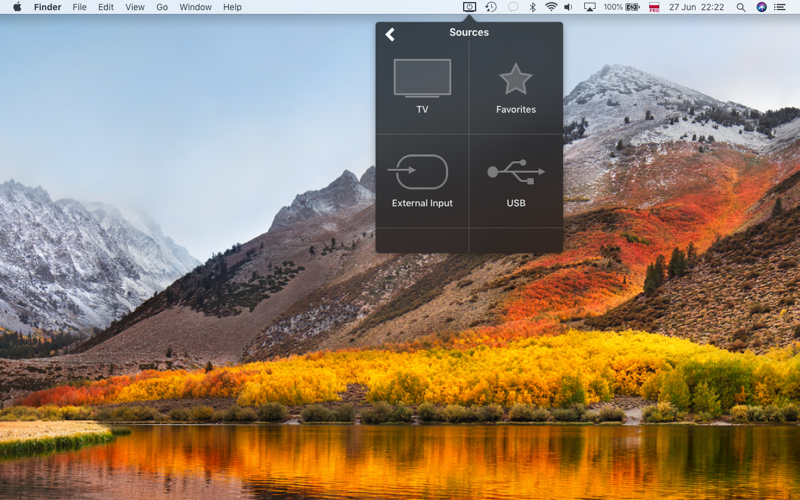Click the date and time clock

pyautogui.click(x=698, y=7)
